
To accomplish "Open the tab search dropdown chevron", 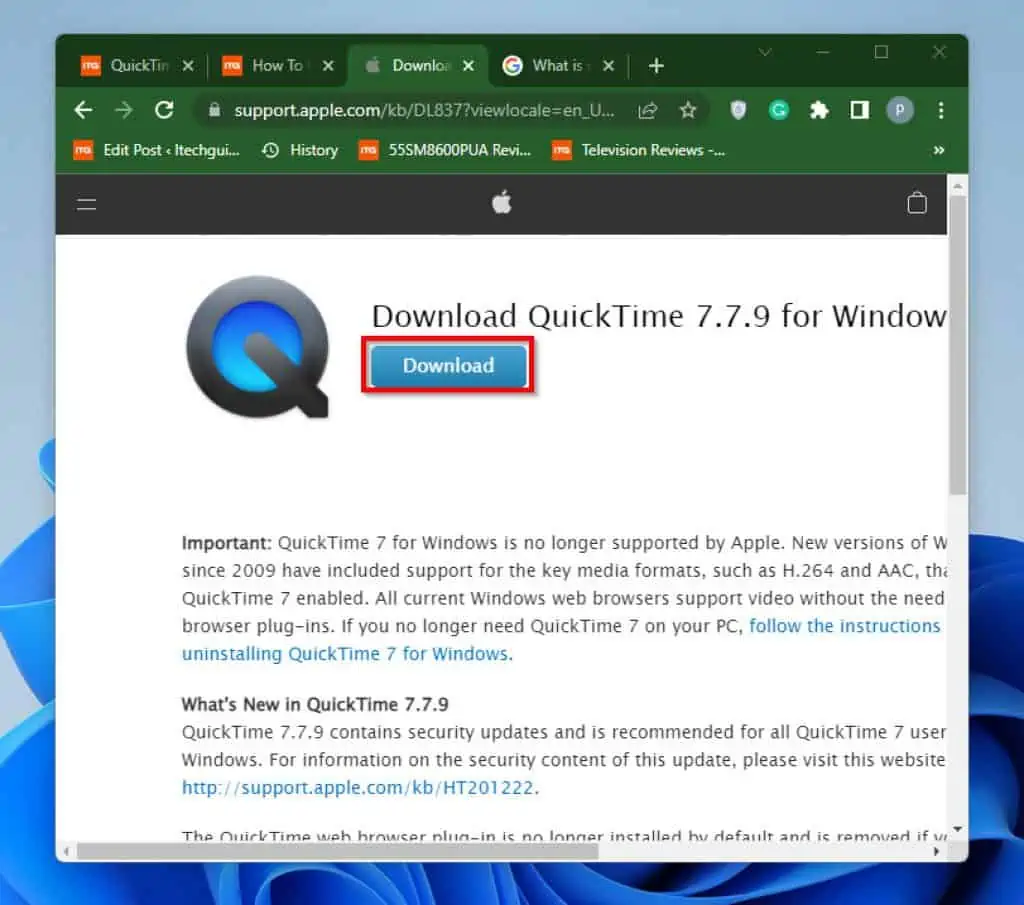I will [765, 52].
